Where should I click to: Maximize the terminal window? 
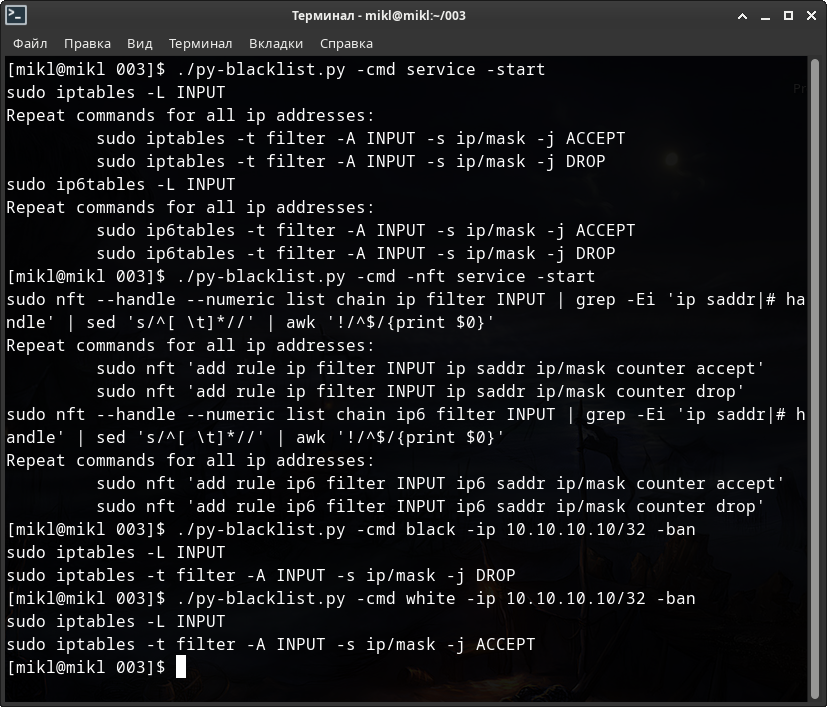[x=789, y=15]
